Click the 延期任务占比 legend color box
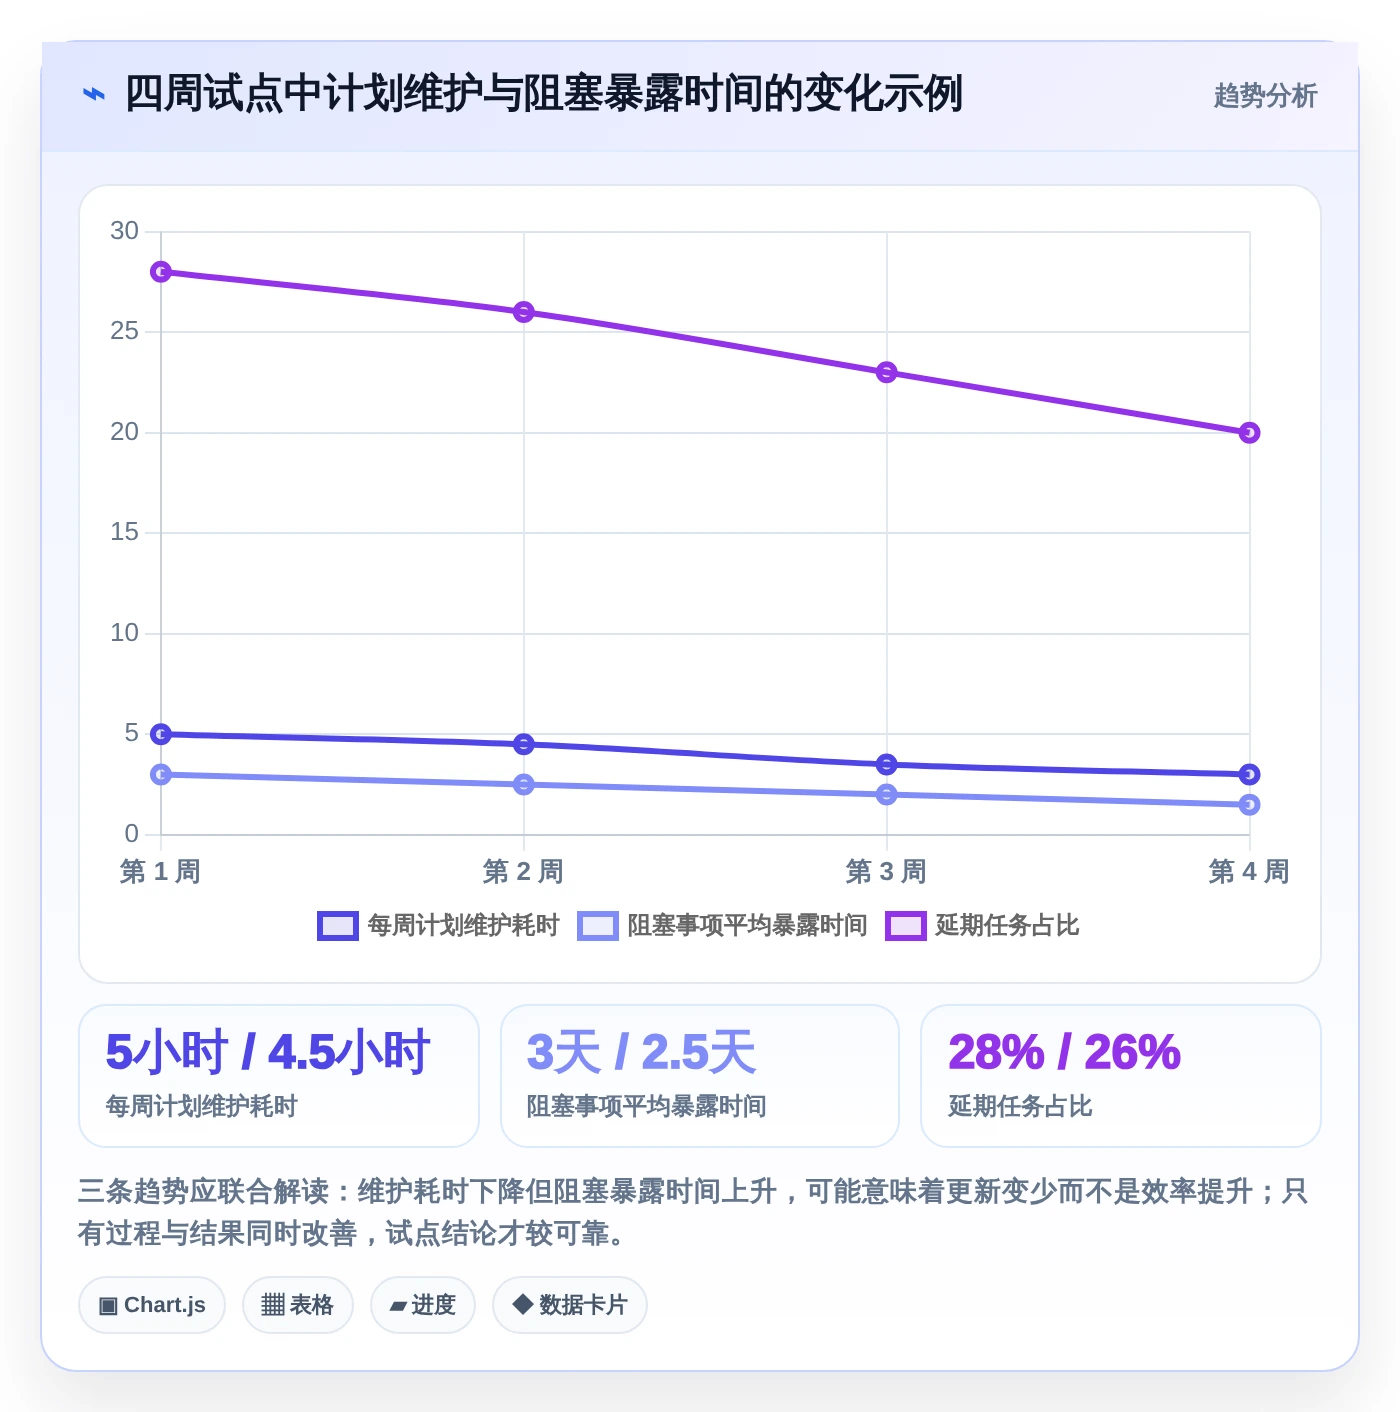1400x1412 pixels. tap(906, 926)
